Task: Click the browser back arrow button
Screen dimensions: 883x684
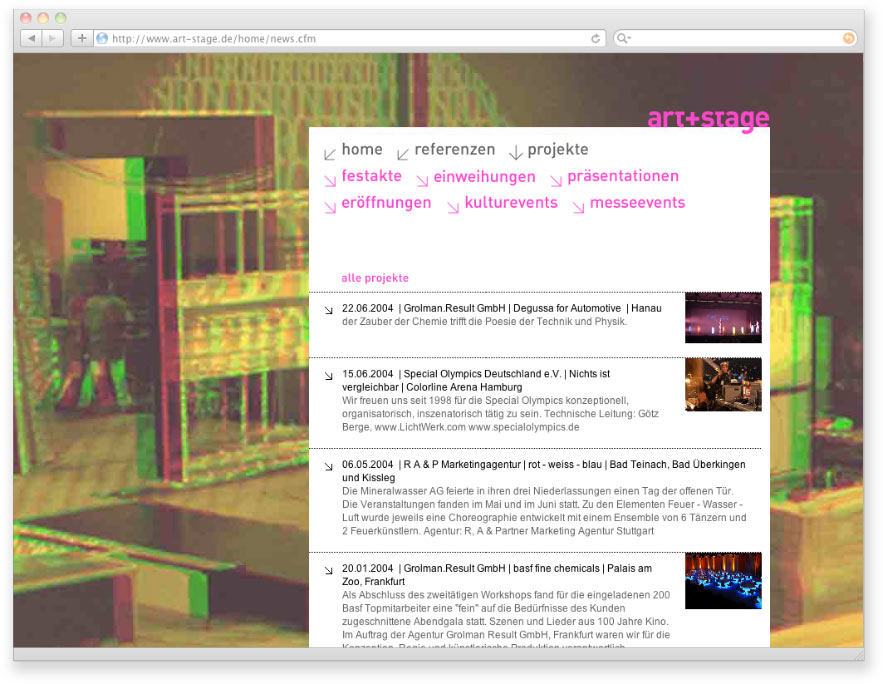Action: click(30, 38)
